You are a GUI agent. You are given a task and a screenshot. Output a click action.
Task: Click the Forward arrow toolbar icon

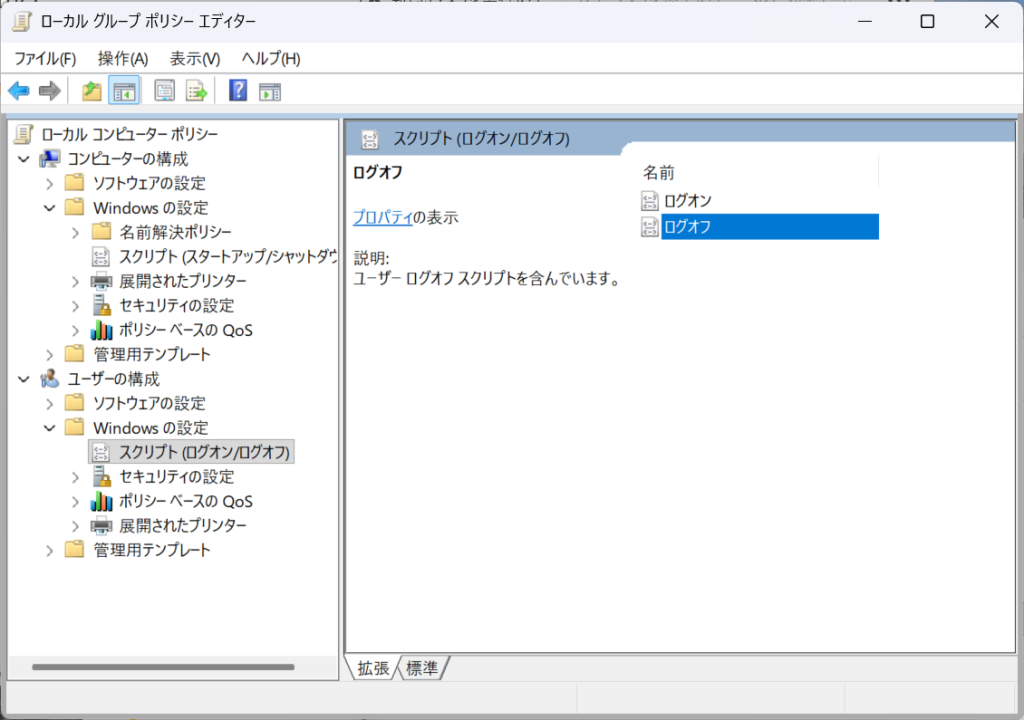50,91
